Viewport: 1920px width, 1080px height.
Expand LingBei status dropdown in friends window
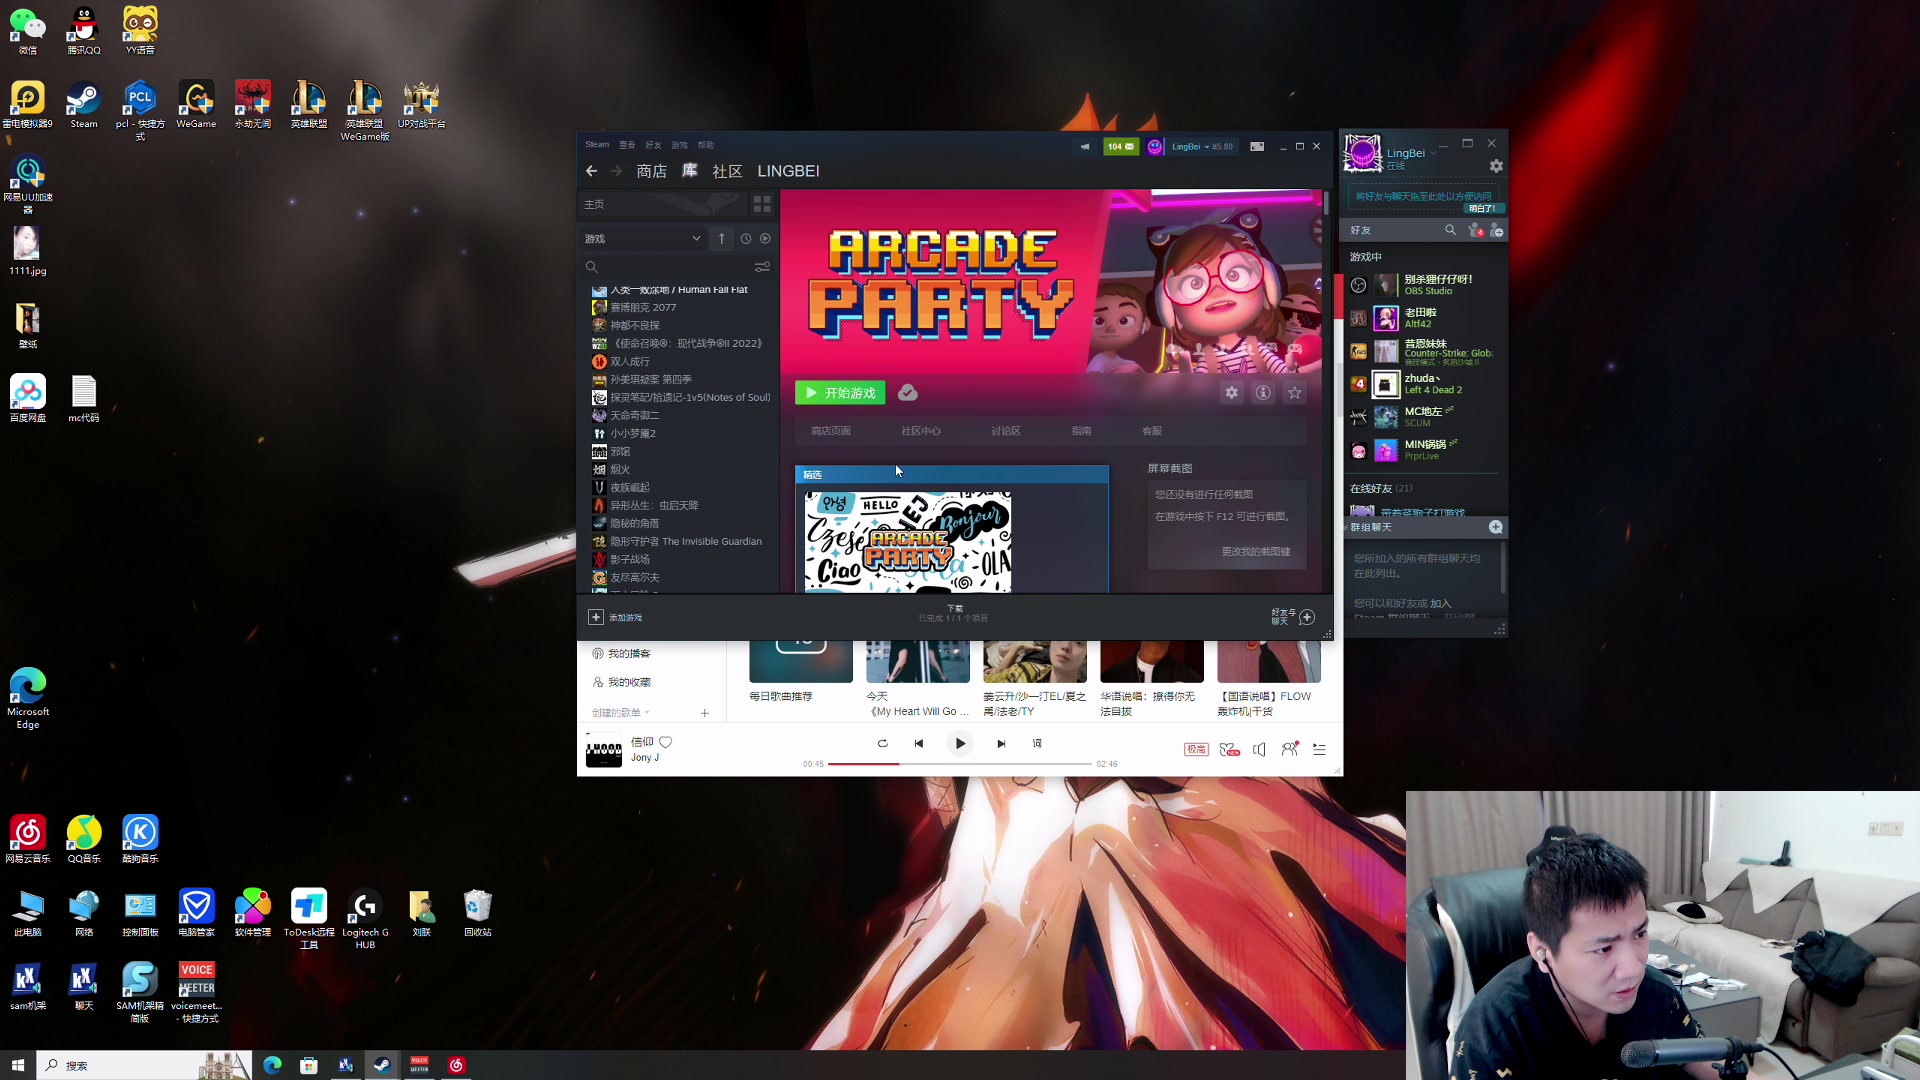click(x=1433, y=153)
